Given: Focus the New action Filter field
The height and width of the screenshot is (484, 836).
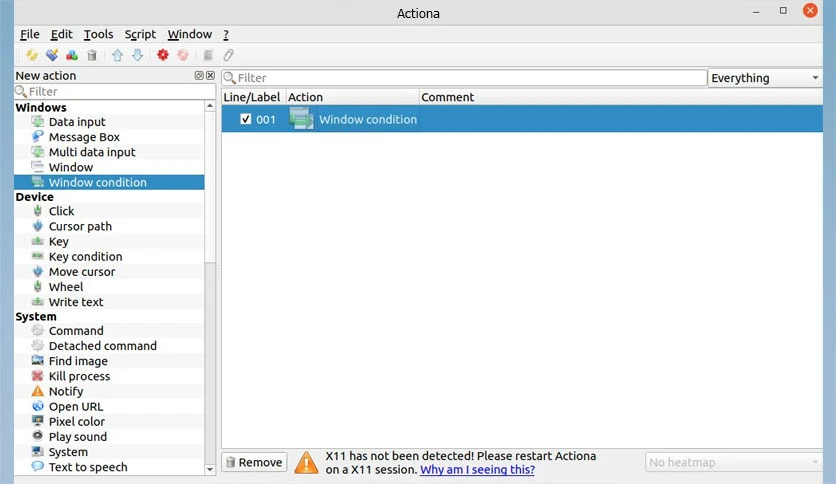Looking at the screenshot, I should coord(115,92).
